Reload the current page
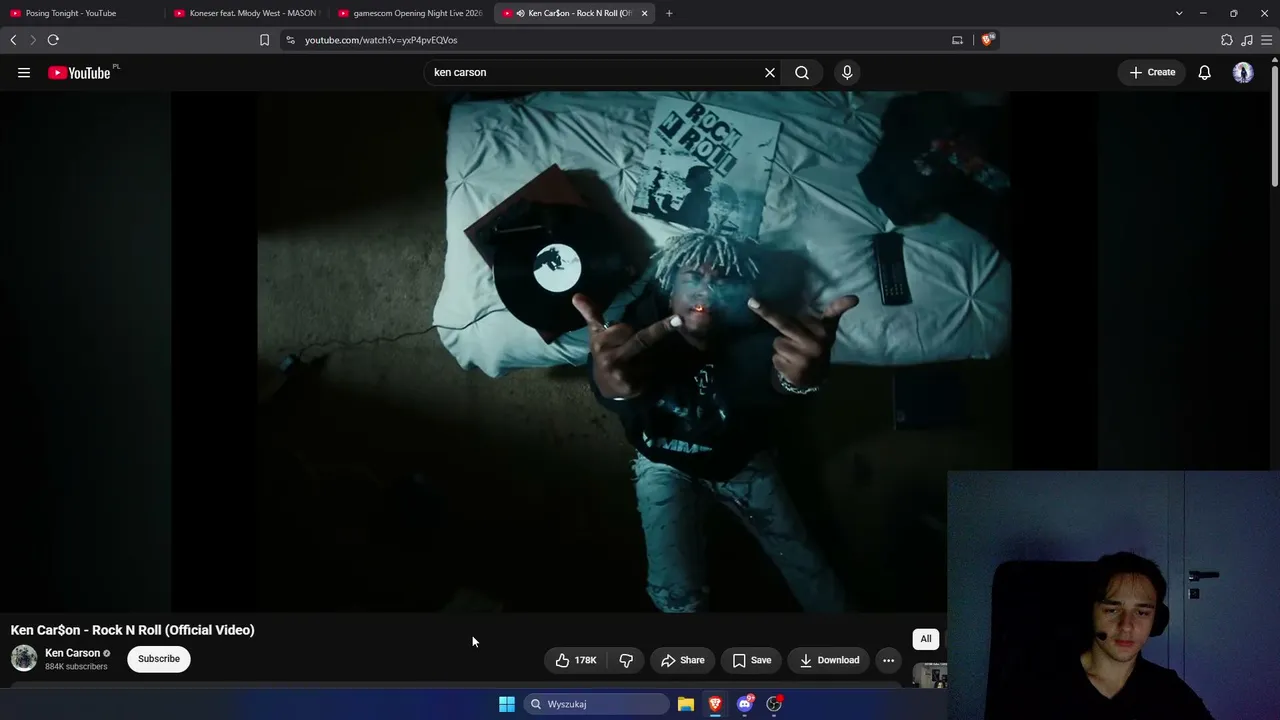 click(x=53, y=40)
